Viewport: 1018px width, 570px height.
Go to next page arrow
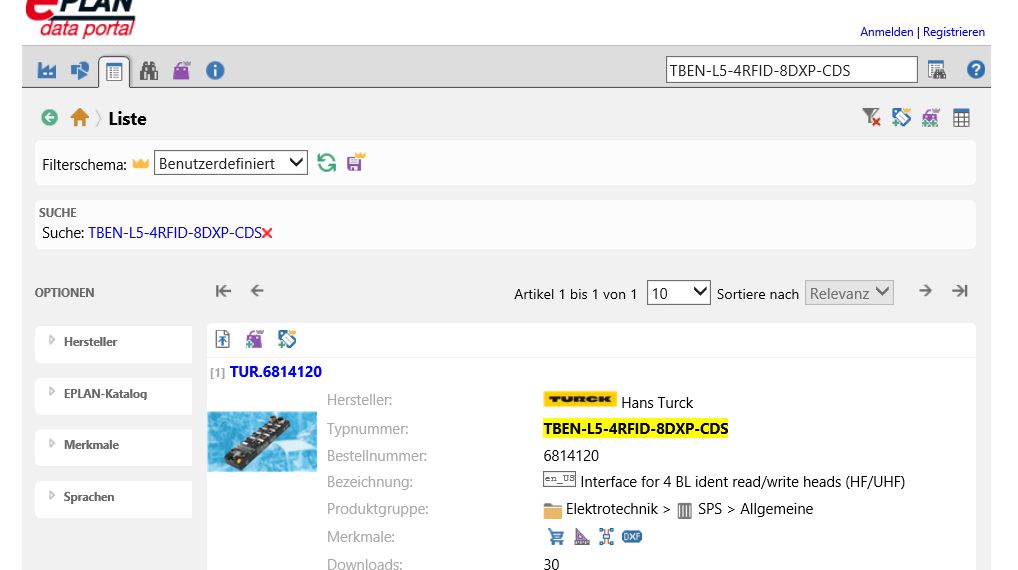click(926, 291)
